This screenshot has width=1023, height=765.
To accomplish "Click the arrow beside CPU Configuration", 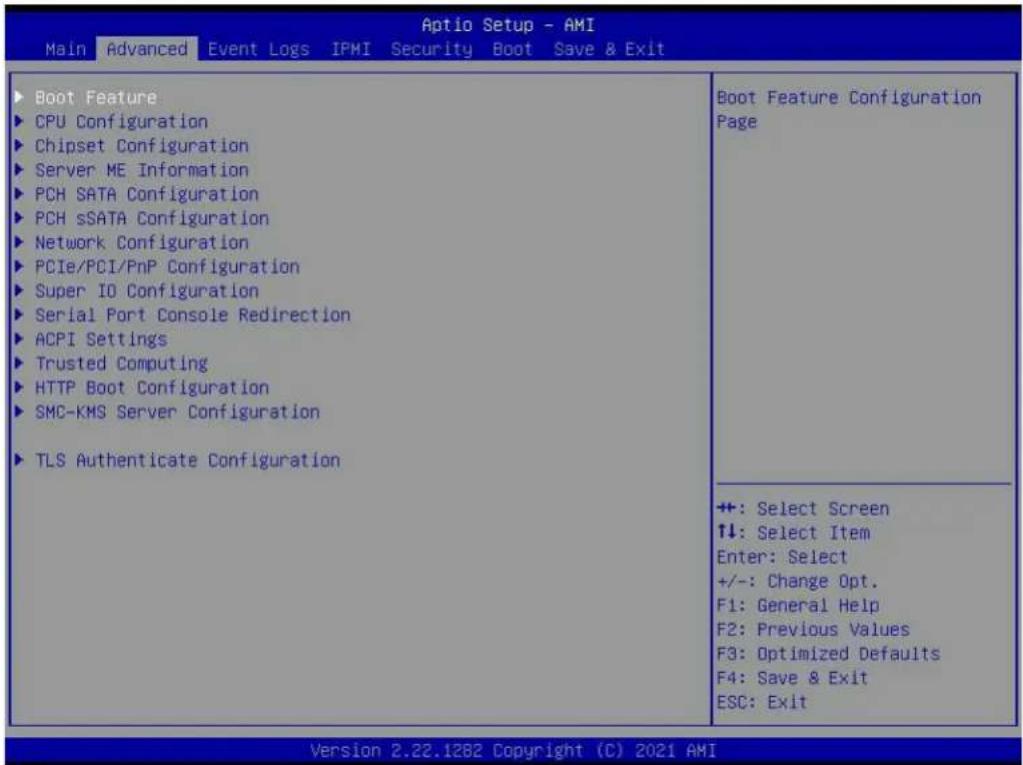I will tap(20, 121).
